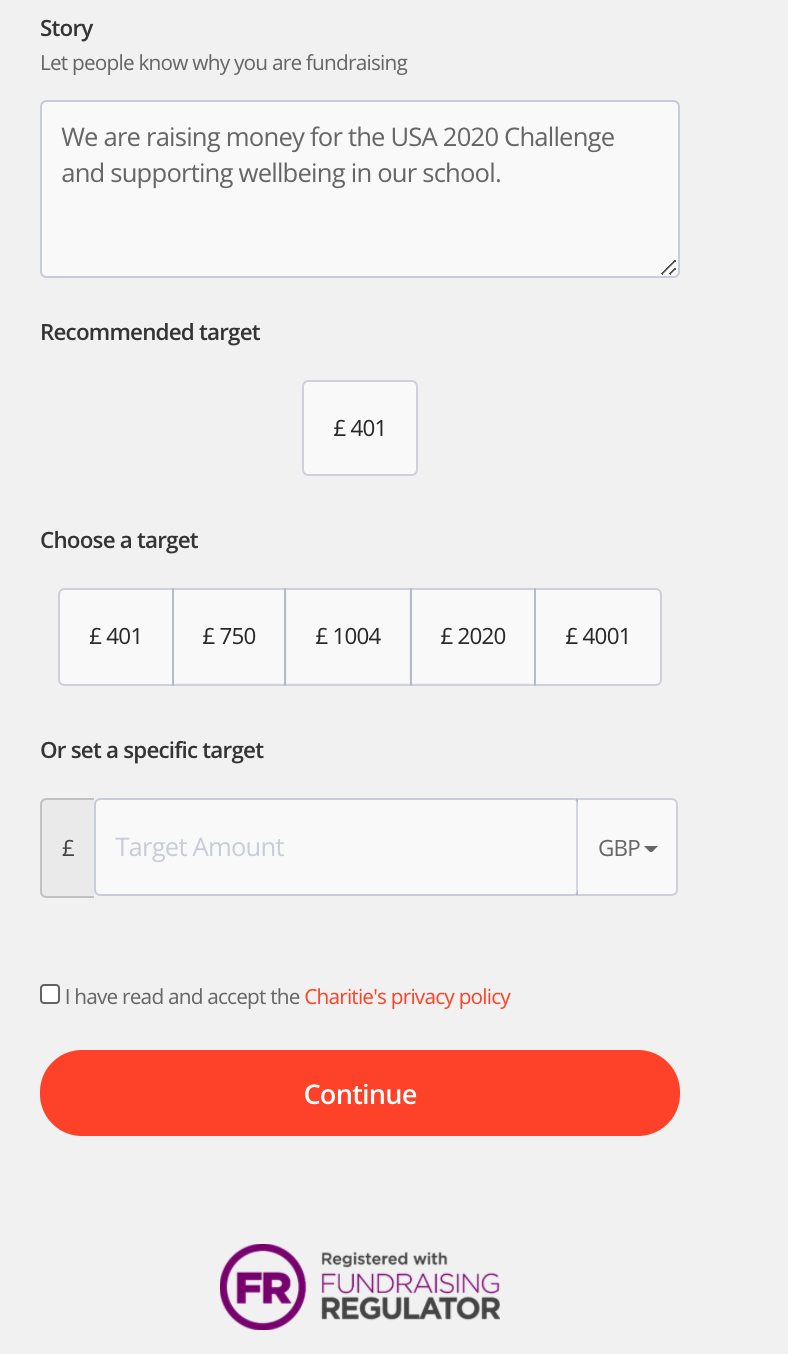Viewport: 788px width, 1354px height.
Task: Click the Registered with Fundraising Regulator text
Action: (x=410, y=1287)
